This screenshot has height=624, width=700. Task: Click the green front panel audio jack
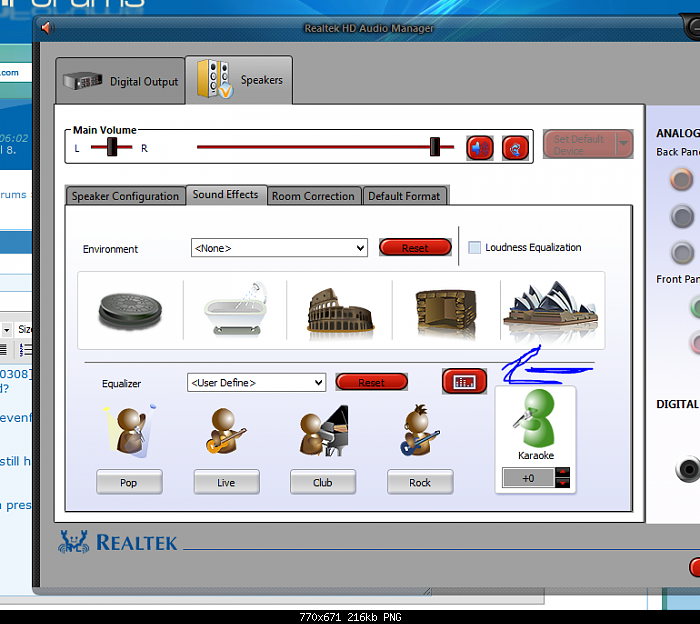pyautogui.click(x=696, y=307)
